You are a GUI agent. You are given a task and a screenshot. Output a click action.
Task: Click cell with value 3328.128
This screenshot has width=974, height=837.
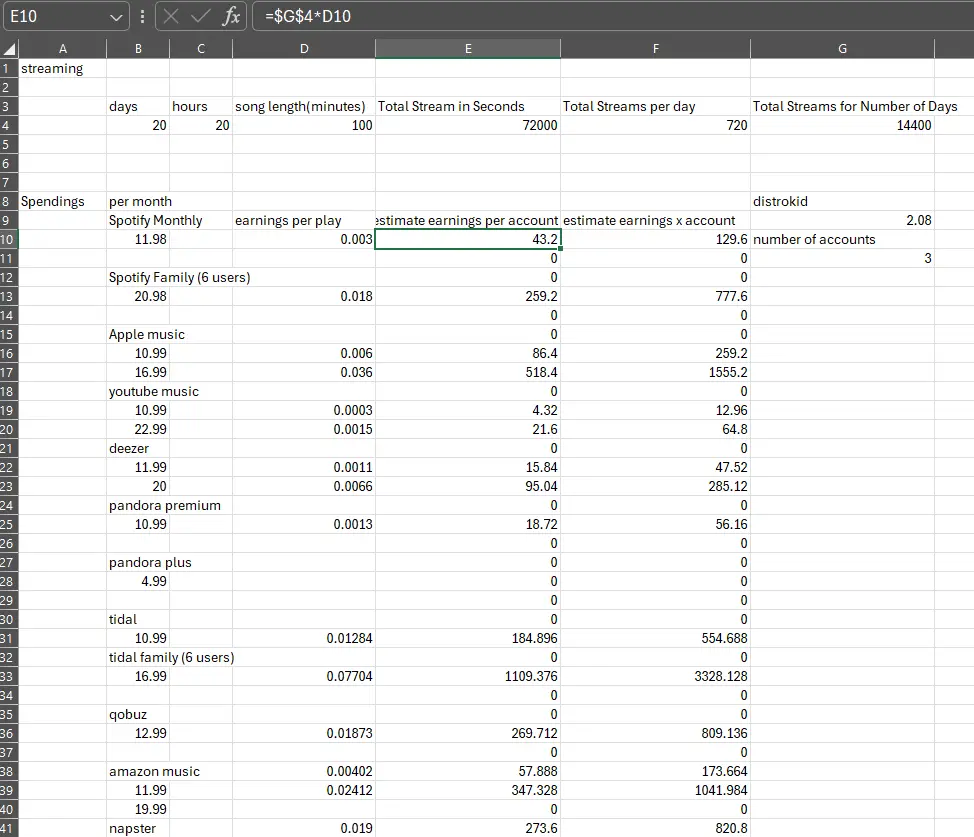655,676
